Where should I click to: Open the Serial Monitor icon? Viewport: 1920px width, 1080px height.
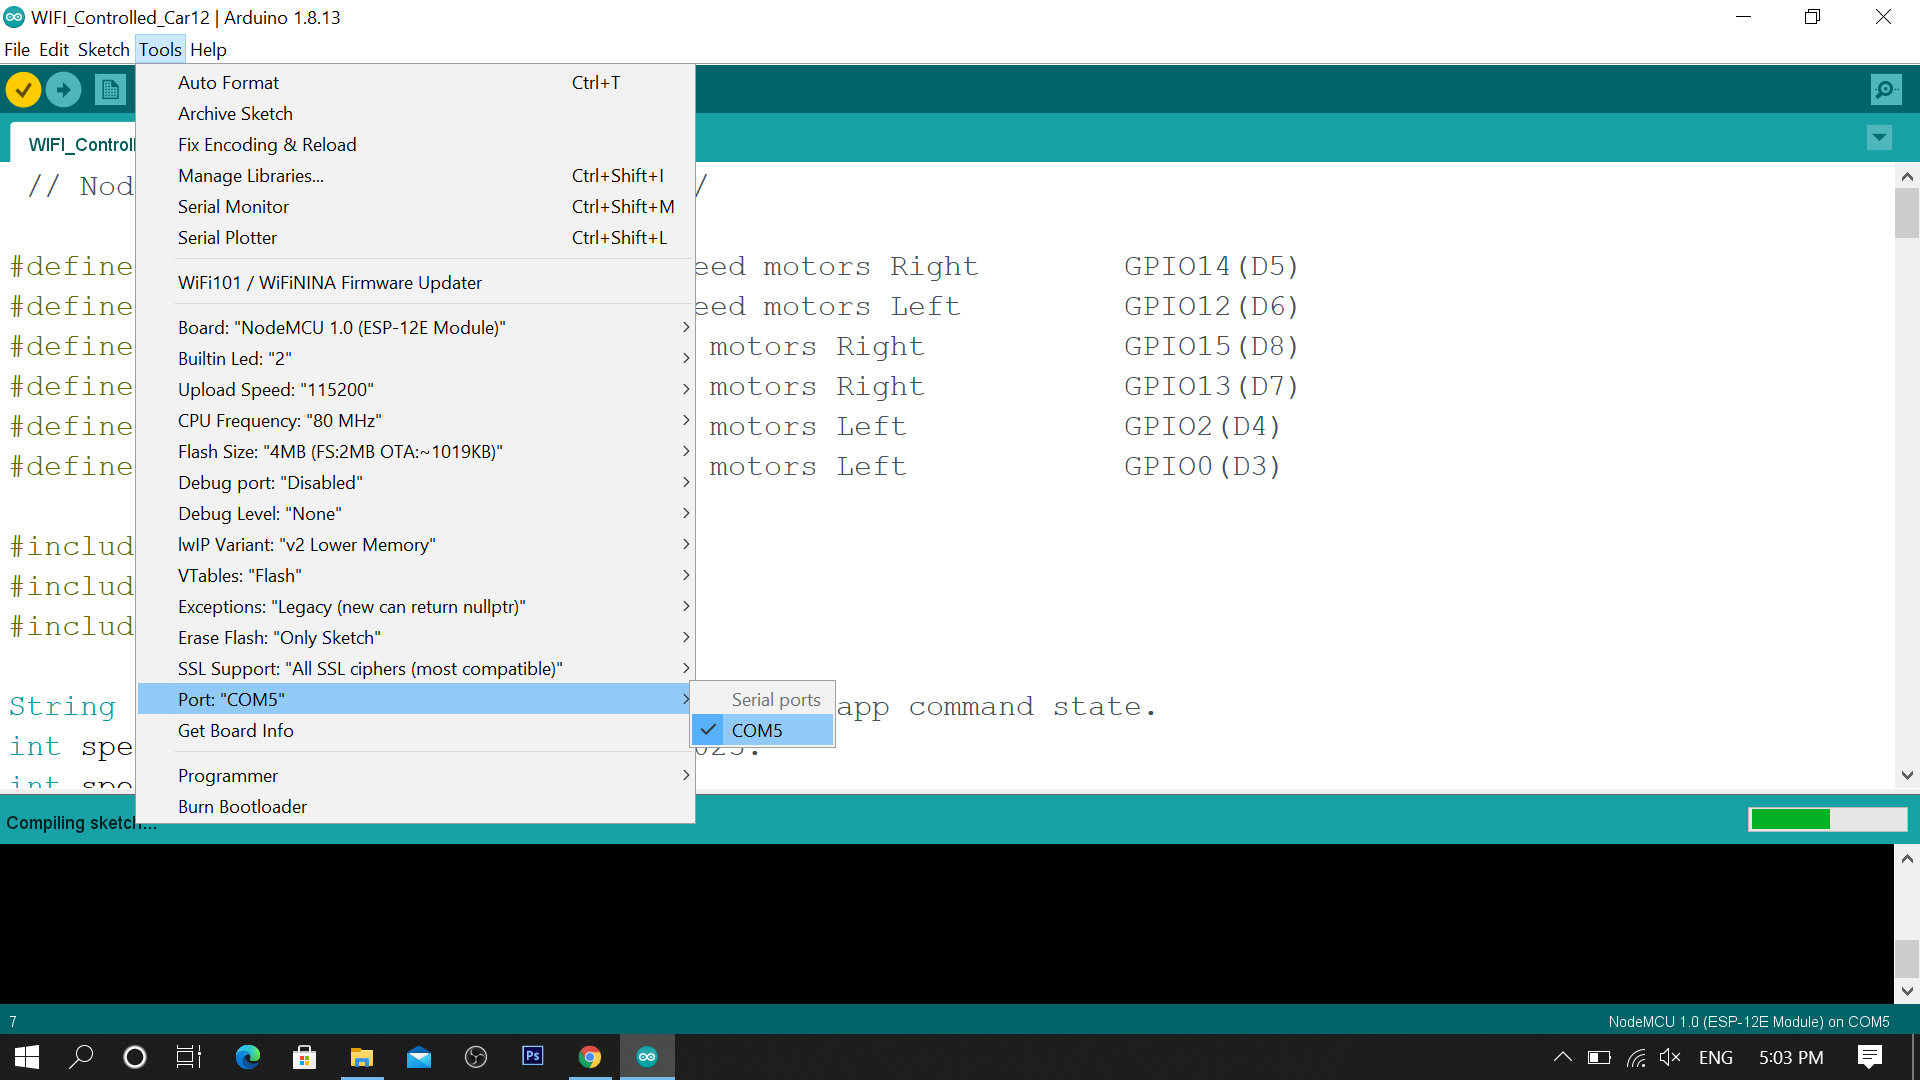point(1887,90)
